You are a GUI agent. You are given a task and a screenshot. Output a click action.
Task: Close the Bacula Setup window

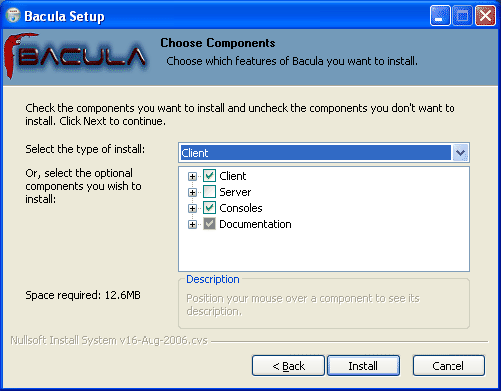[x=485, y=16]
